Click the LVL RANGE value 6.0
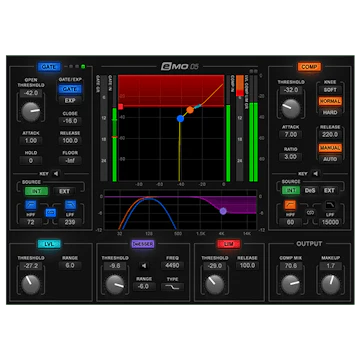Viewport: 360px width, 360px height. coord(70,265)
